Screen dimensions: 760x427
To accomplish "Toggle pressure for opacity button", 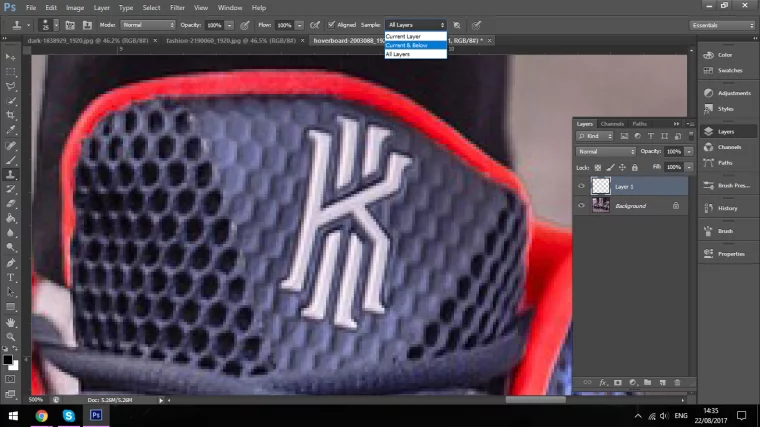I will (x=245, y=25).
